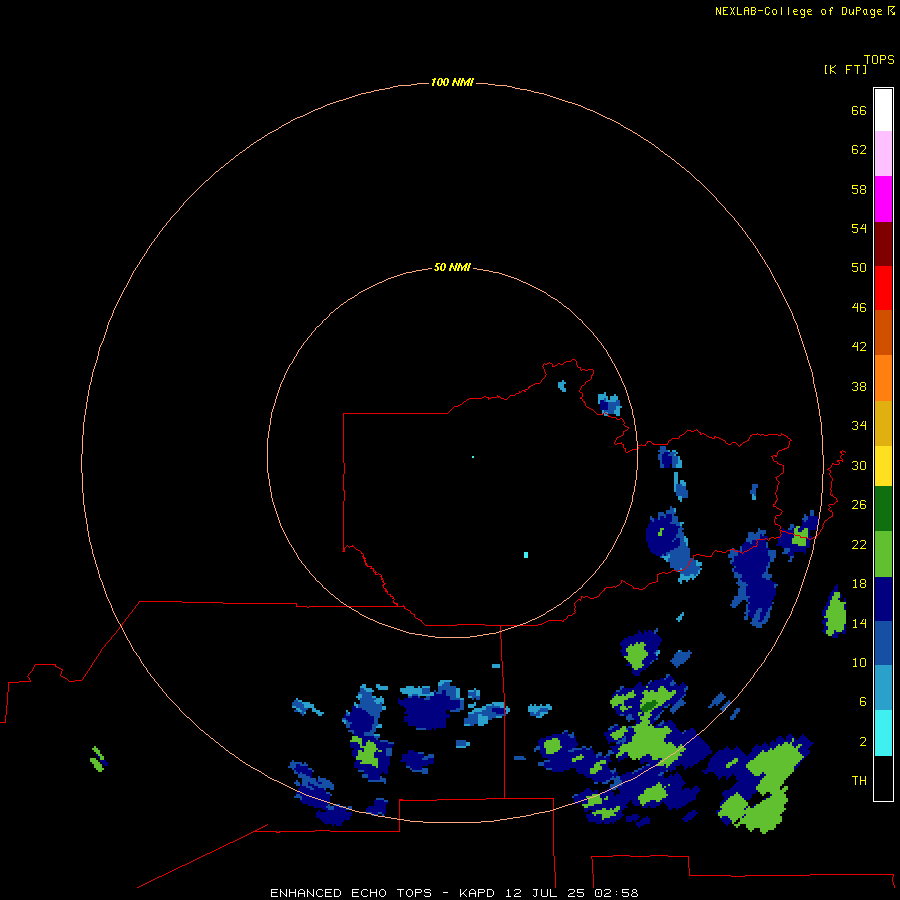Click the 22 legend value
This screenshot has width=900, height=900.
(x=859, y=544)
